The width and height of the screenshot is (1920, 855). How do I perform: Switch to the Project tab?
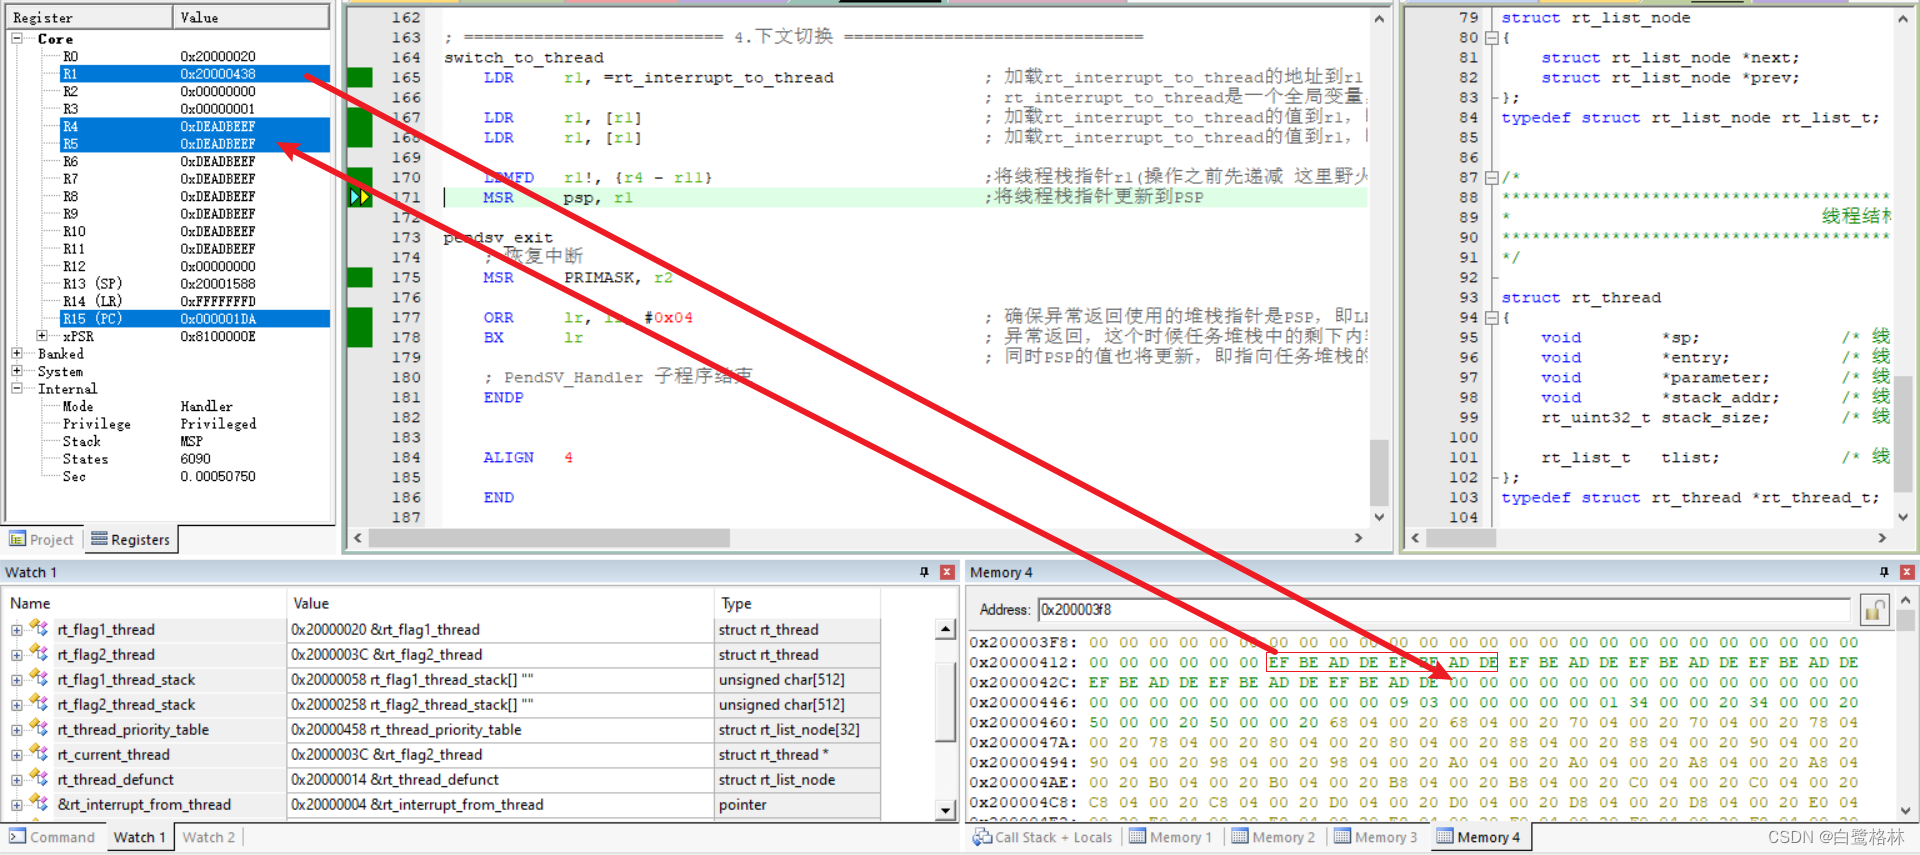[42, 540]
